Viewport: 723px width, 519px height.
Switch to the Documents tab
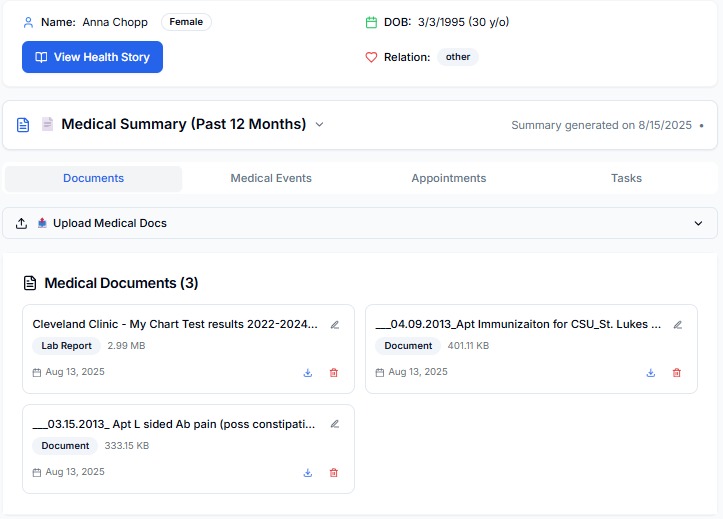[94, 178]
